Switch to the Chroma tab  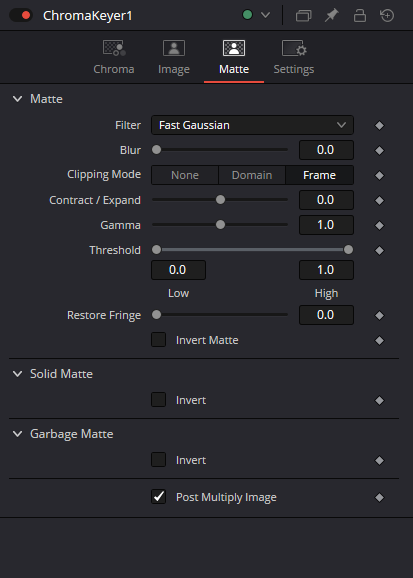[114, 58]
